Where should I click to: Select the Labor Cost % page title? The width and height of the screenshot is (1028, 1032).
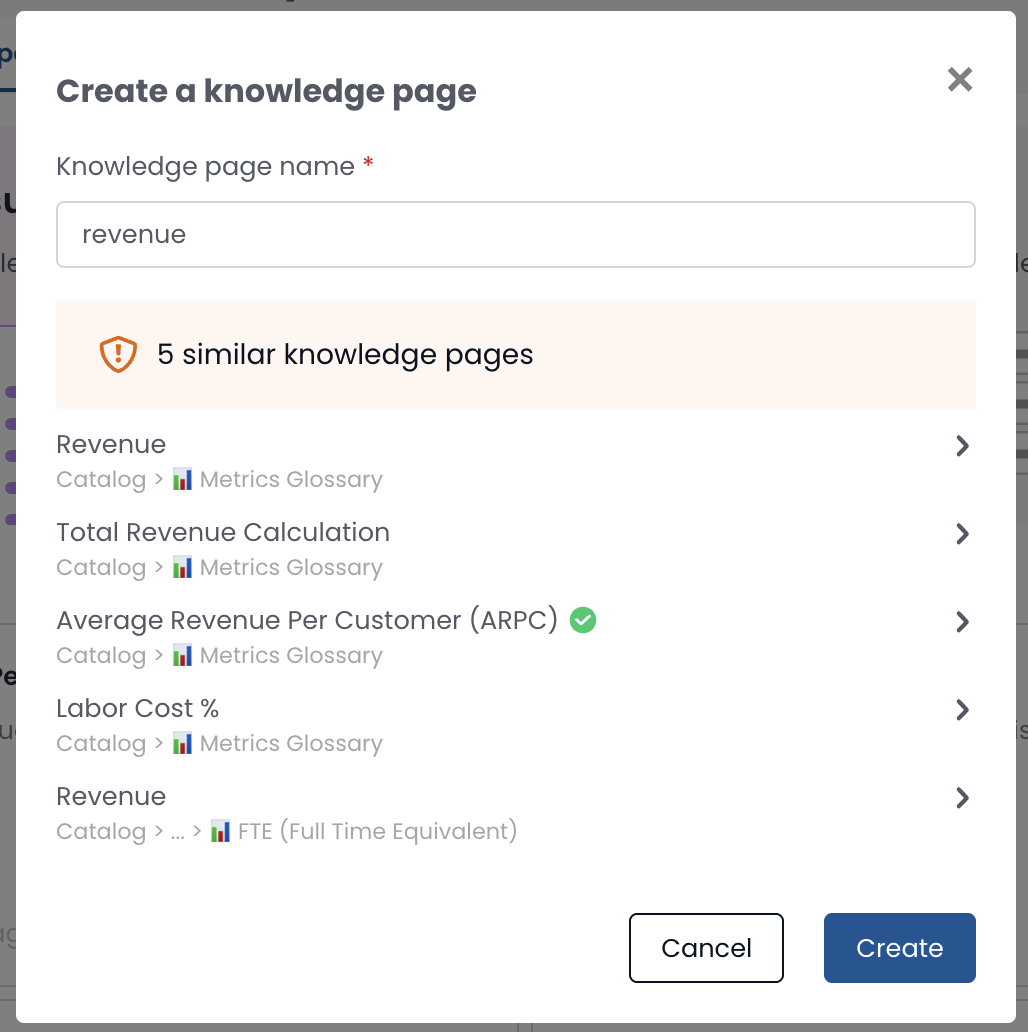[138, 709]
